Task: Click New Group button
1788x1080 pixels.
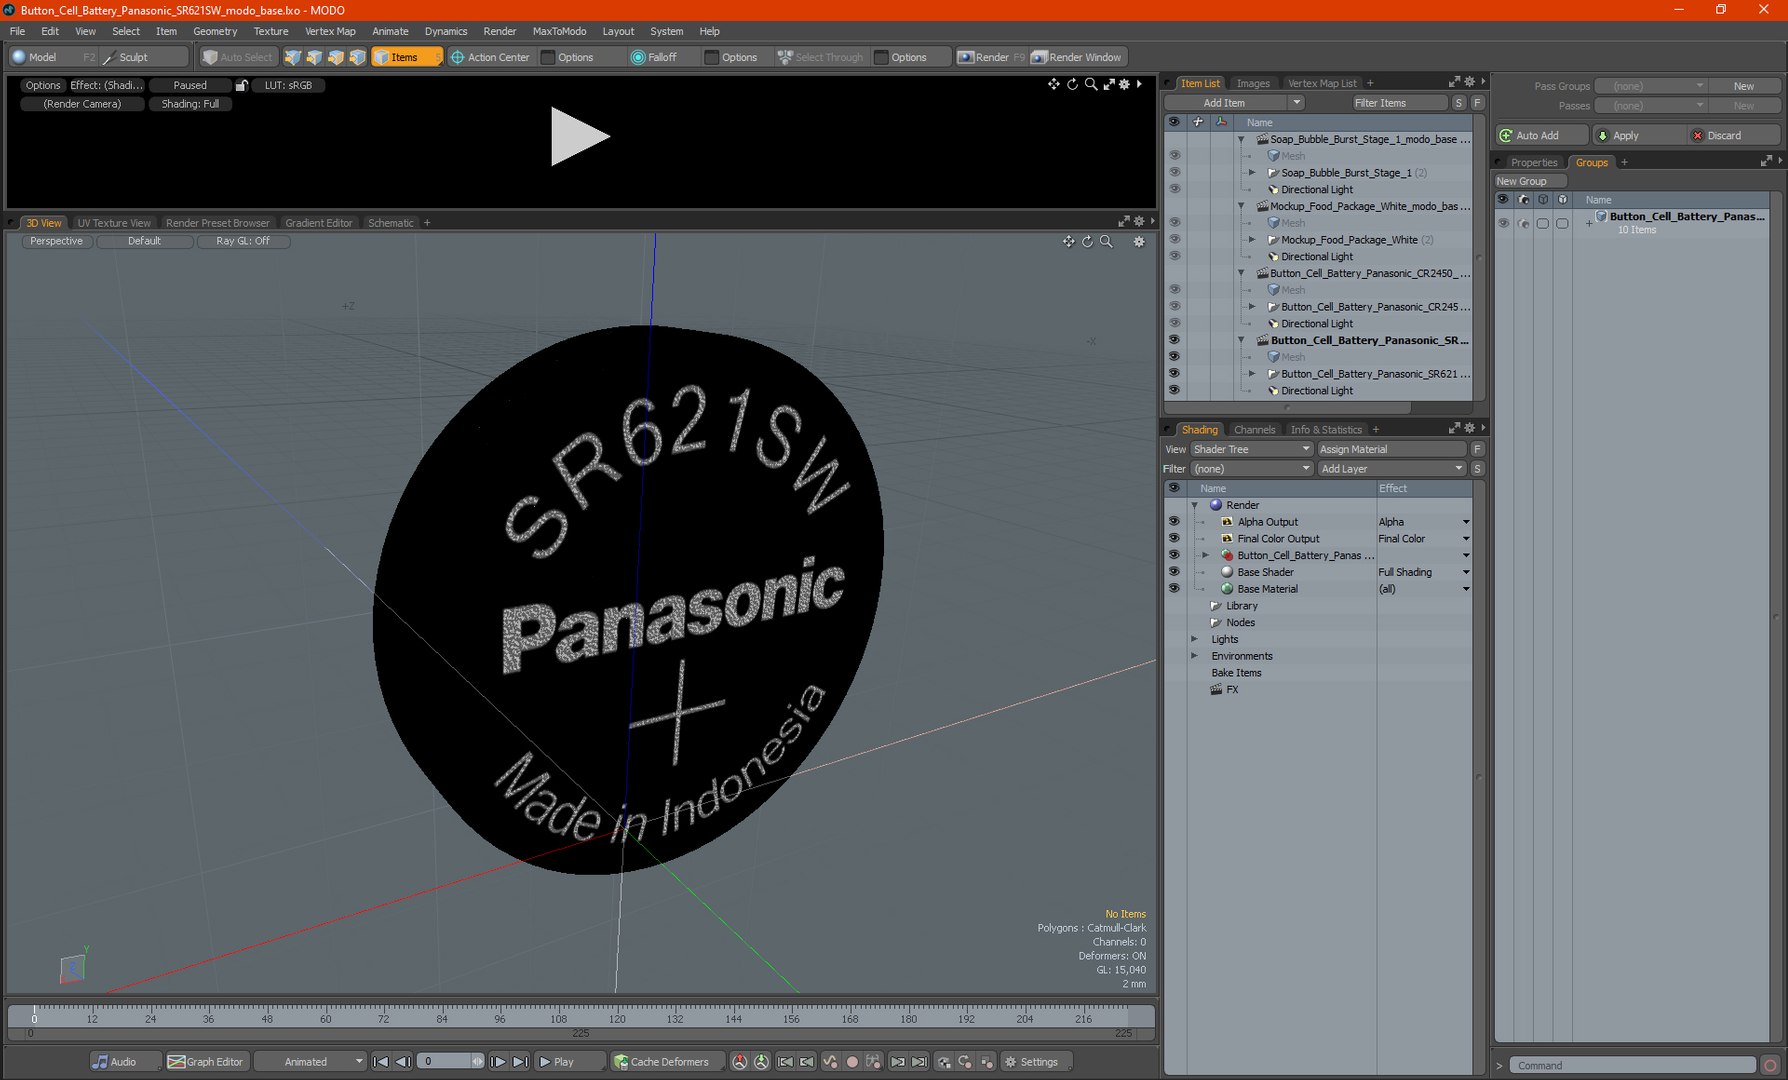Action: coord(1529,181)
